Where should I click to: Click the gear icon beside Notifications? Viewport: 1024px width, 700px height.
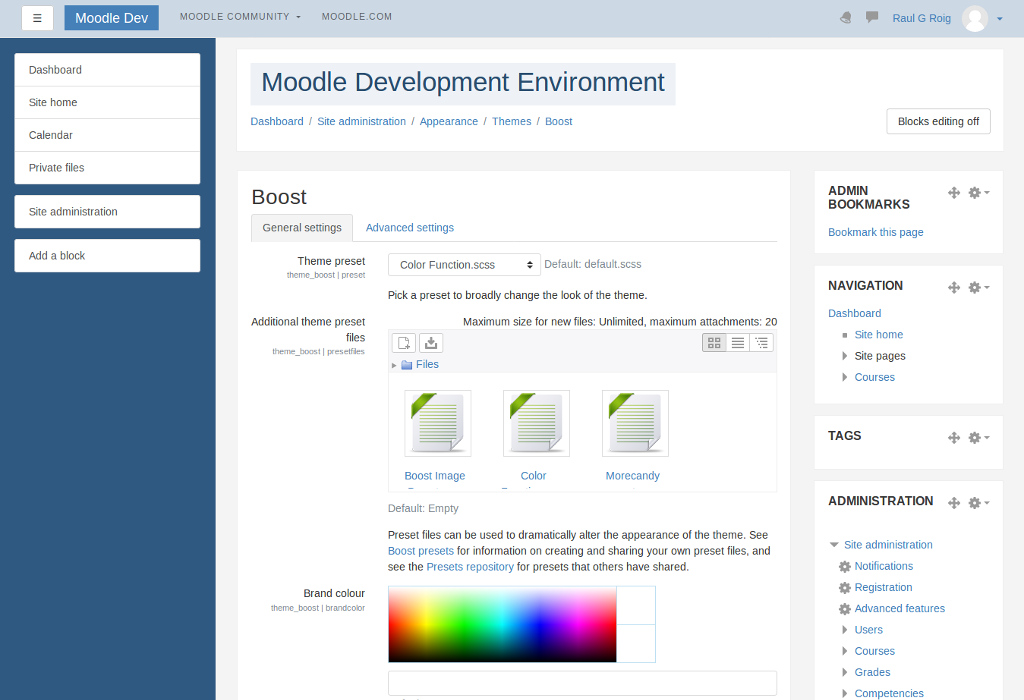844,567
